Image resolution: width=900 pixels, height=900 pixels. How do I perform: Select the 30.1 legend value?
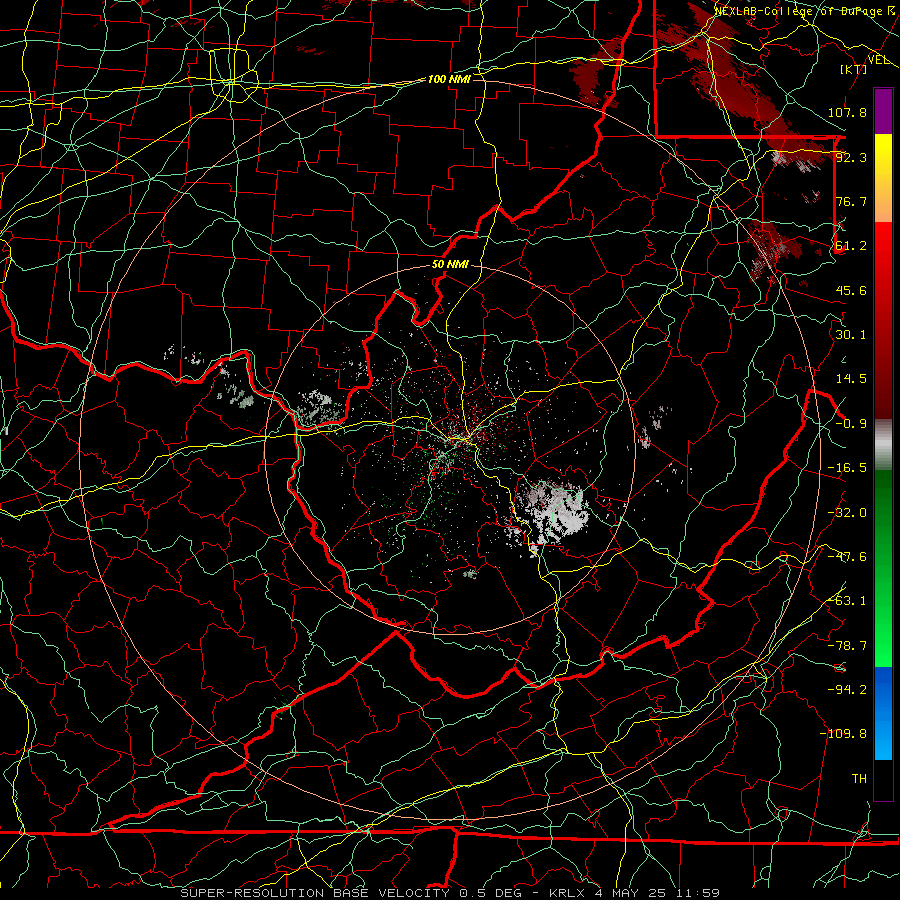click(851, 335)
